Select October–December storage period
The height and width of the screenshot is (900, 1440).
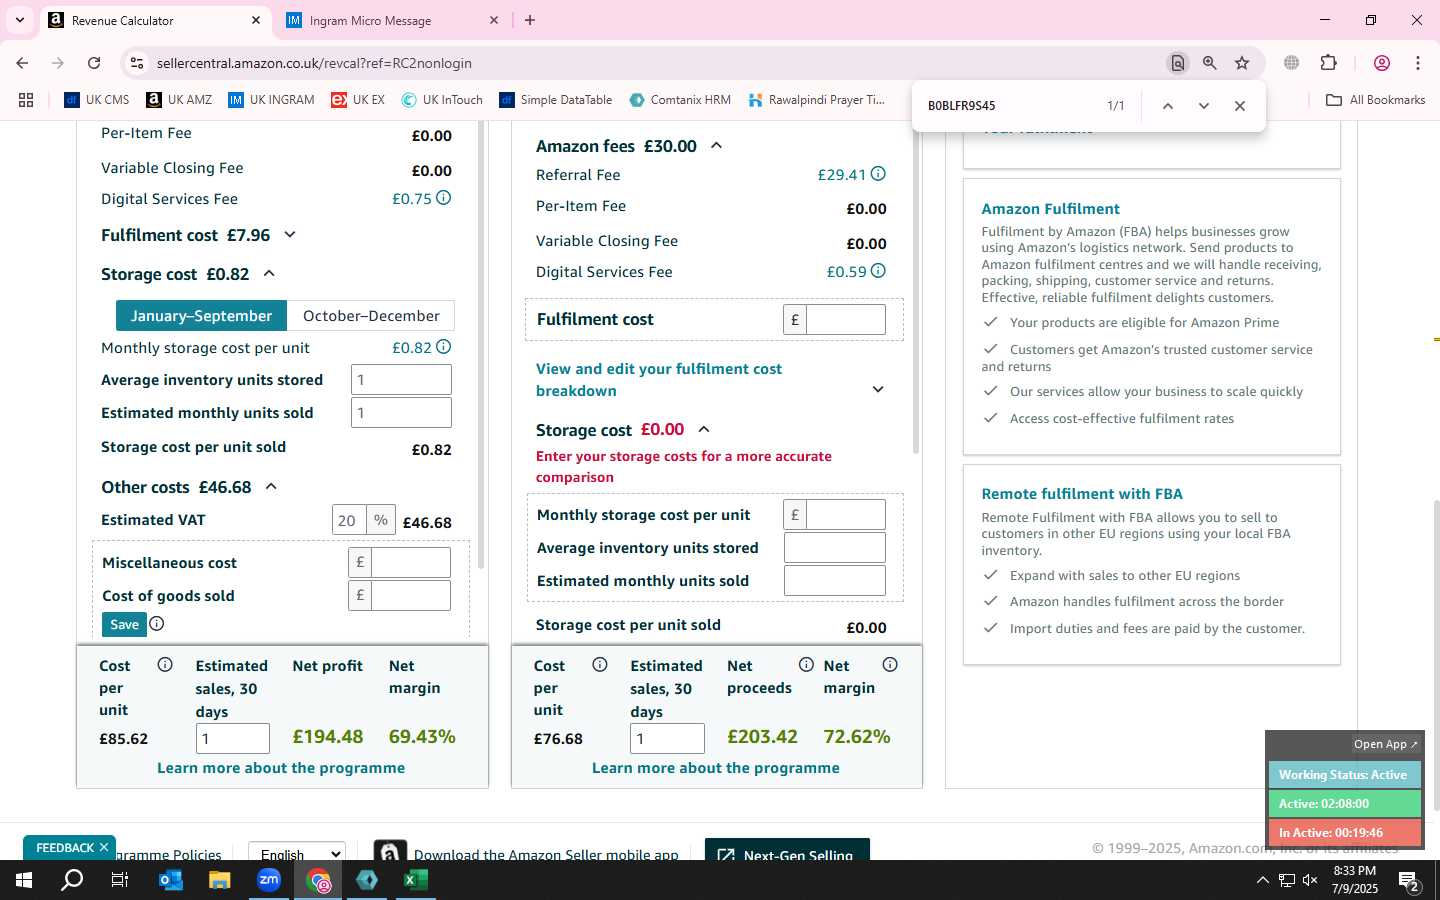click(x=371, y=316)
